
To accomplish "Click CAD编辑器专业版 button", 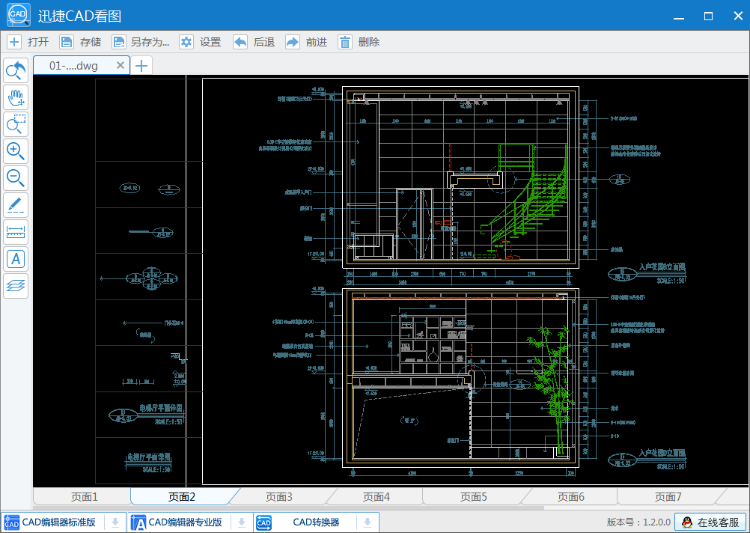I will click(180, 522).
